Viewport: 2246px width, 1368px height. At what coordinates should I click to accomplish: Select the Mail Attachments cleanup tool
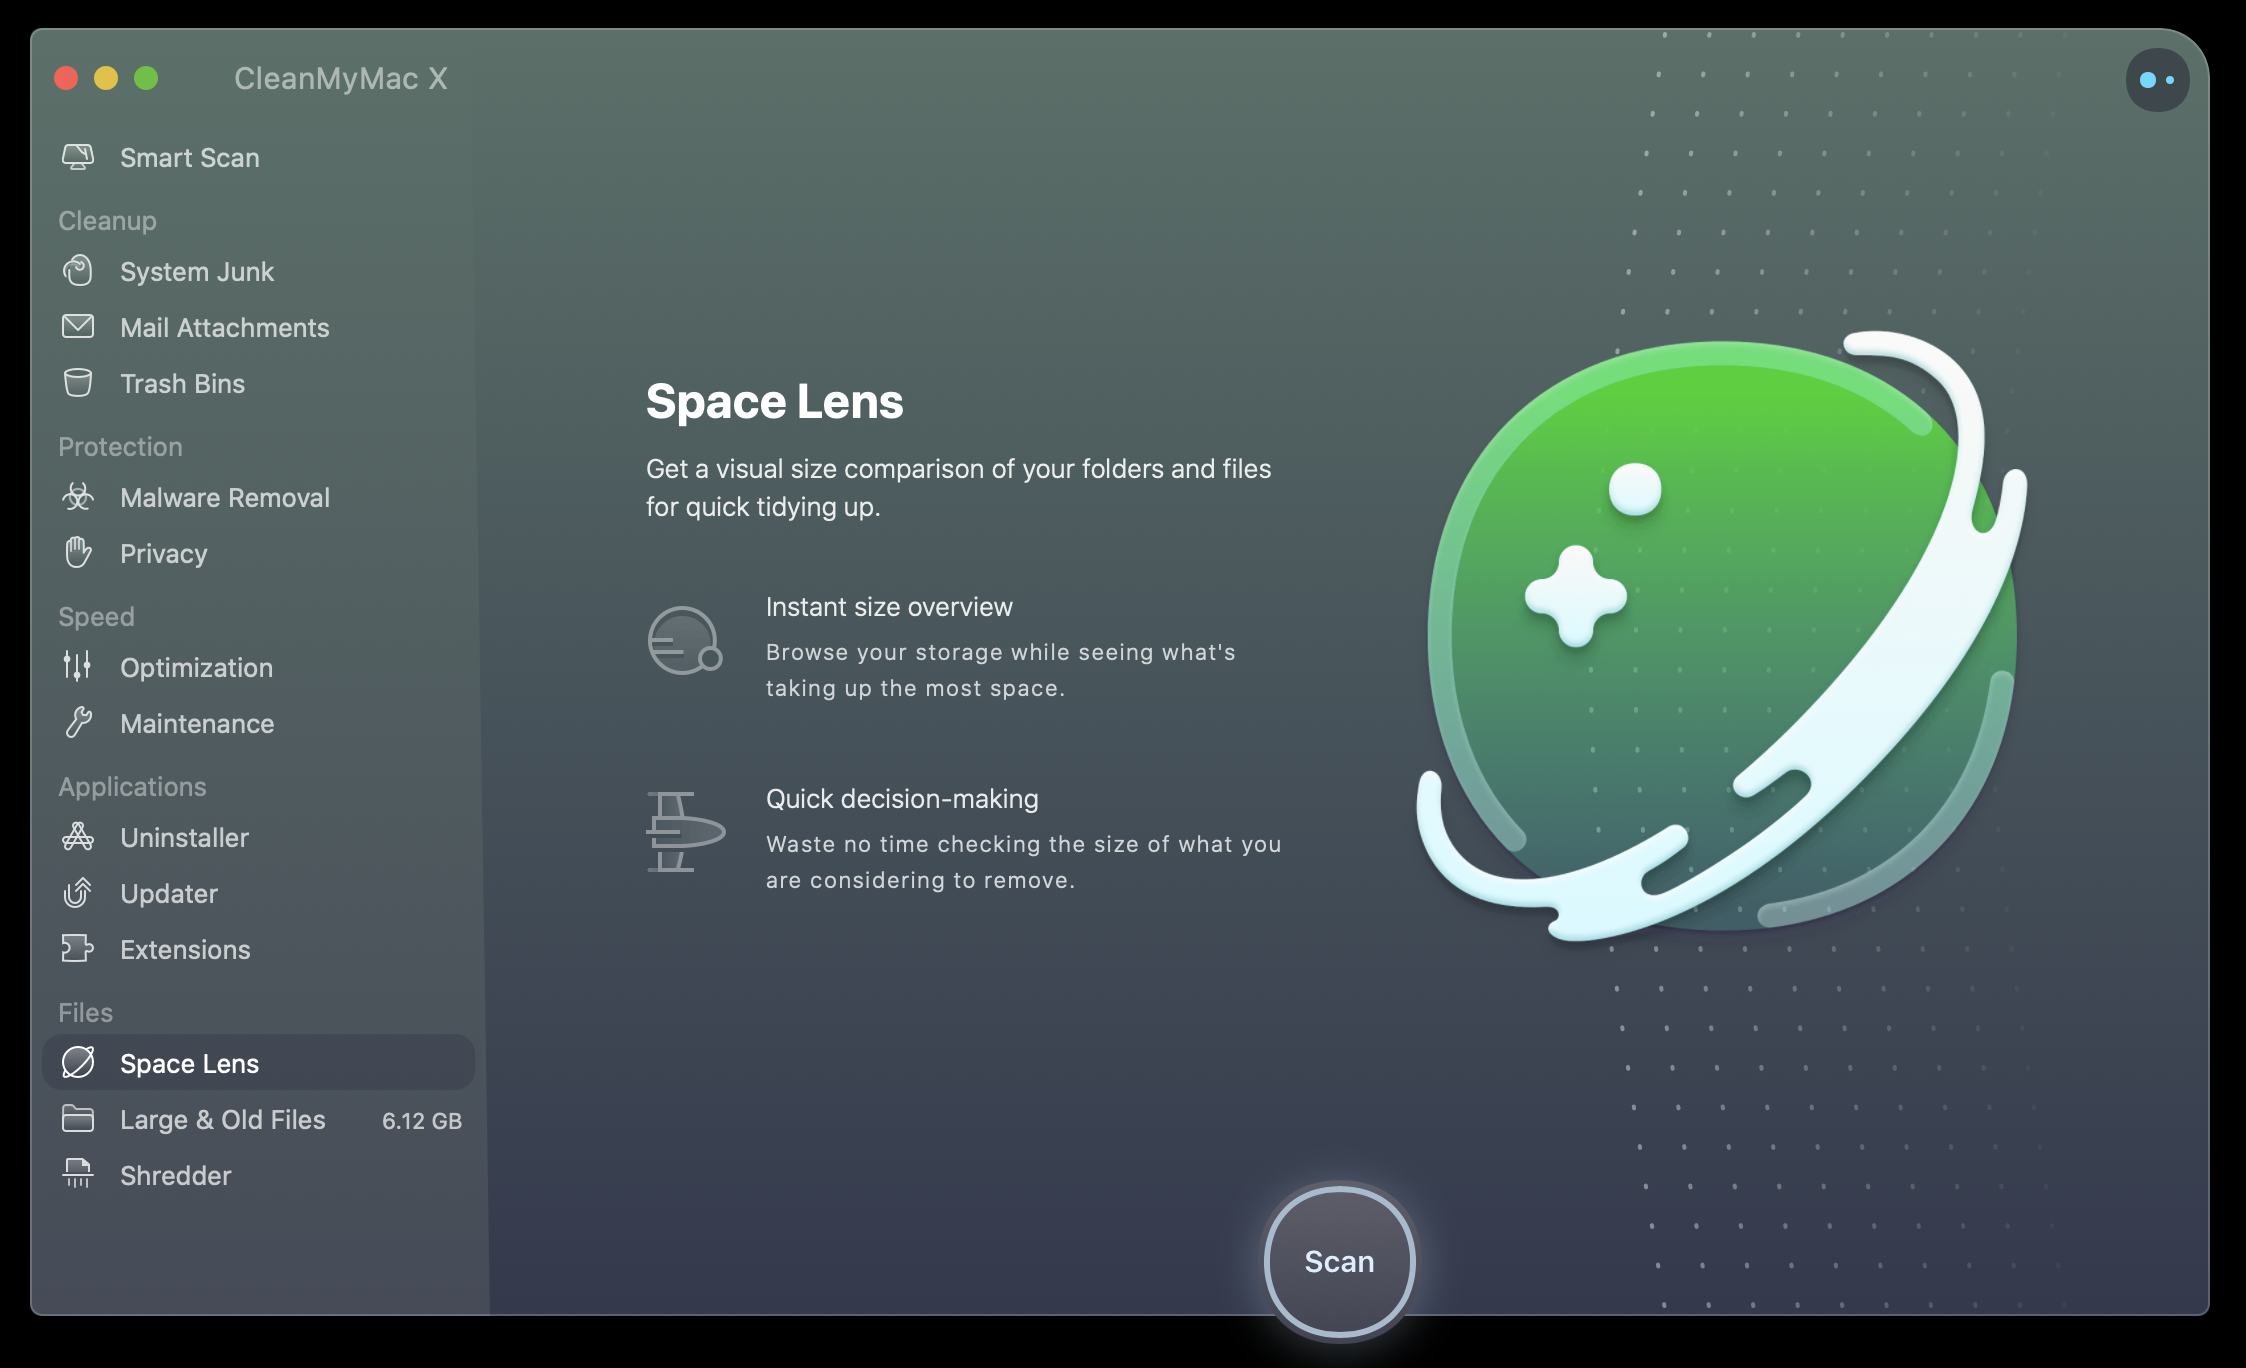(x=225, y=327)
